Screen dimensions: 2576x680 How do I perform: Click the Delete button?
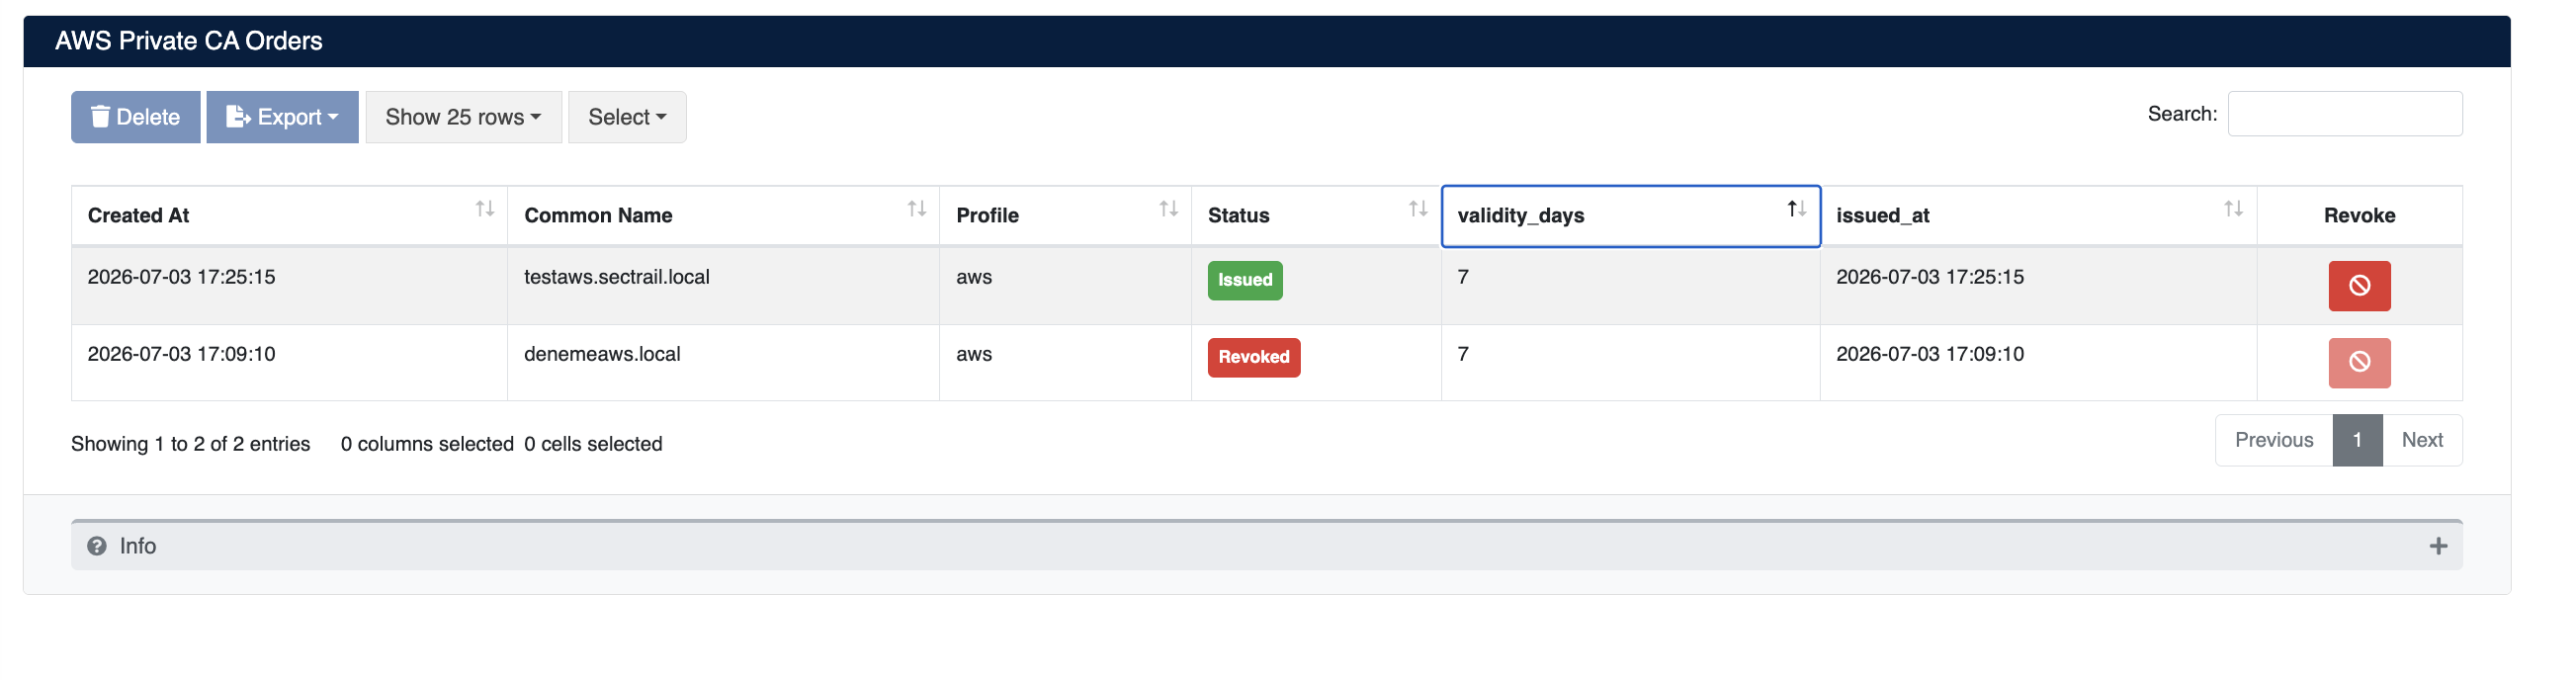pos(135,117)
